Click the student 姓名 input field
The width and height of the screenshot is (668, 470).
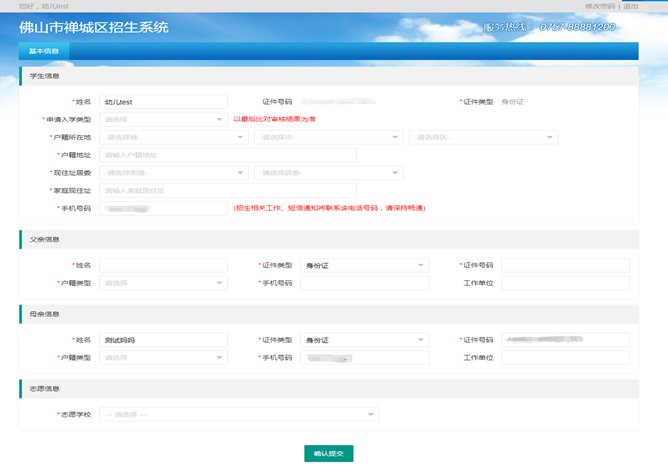163,101
